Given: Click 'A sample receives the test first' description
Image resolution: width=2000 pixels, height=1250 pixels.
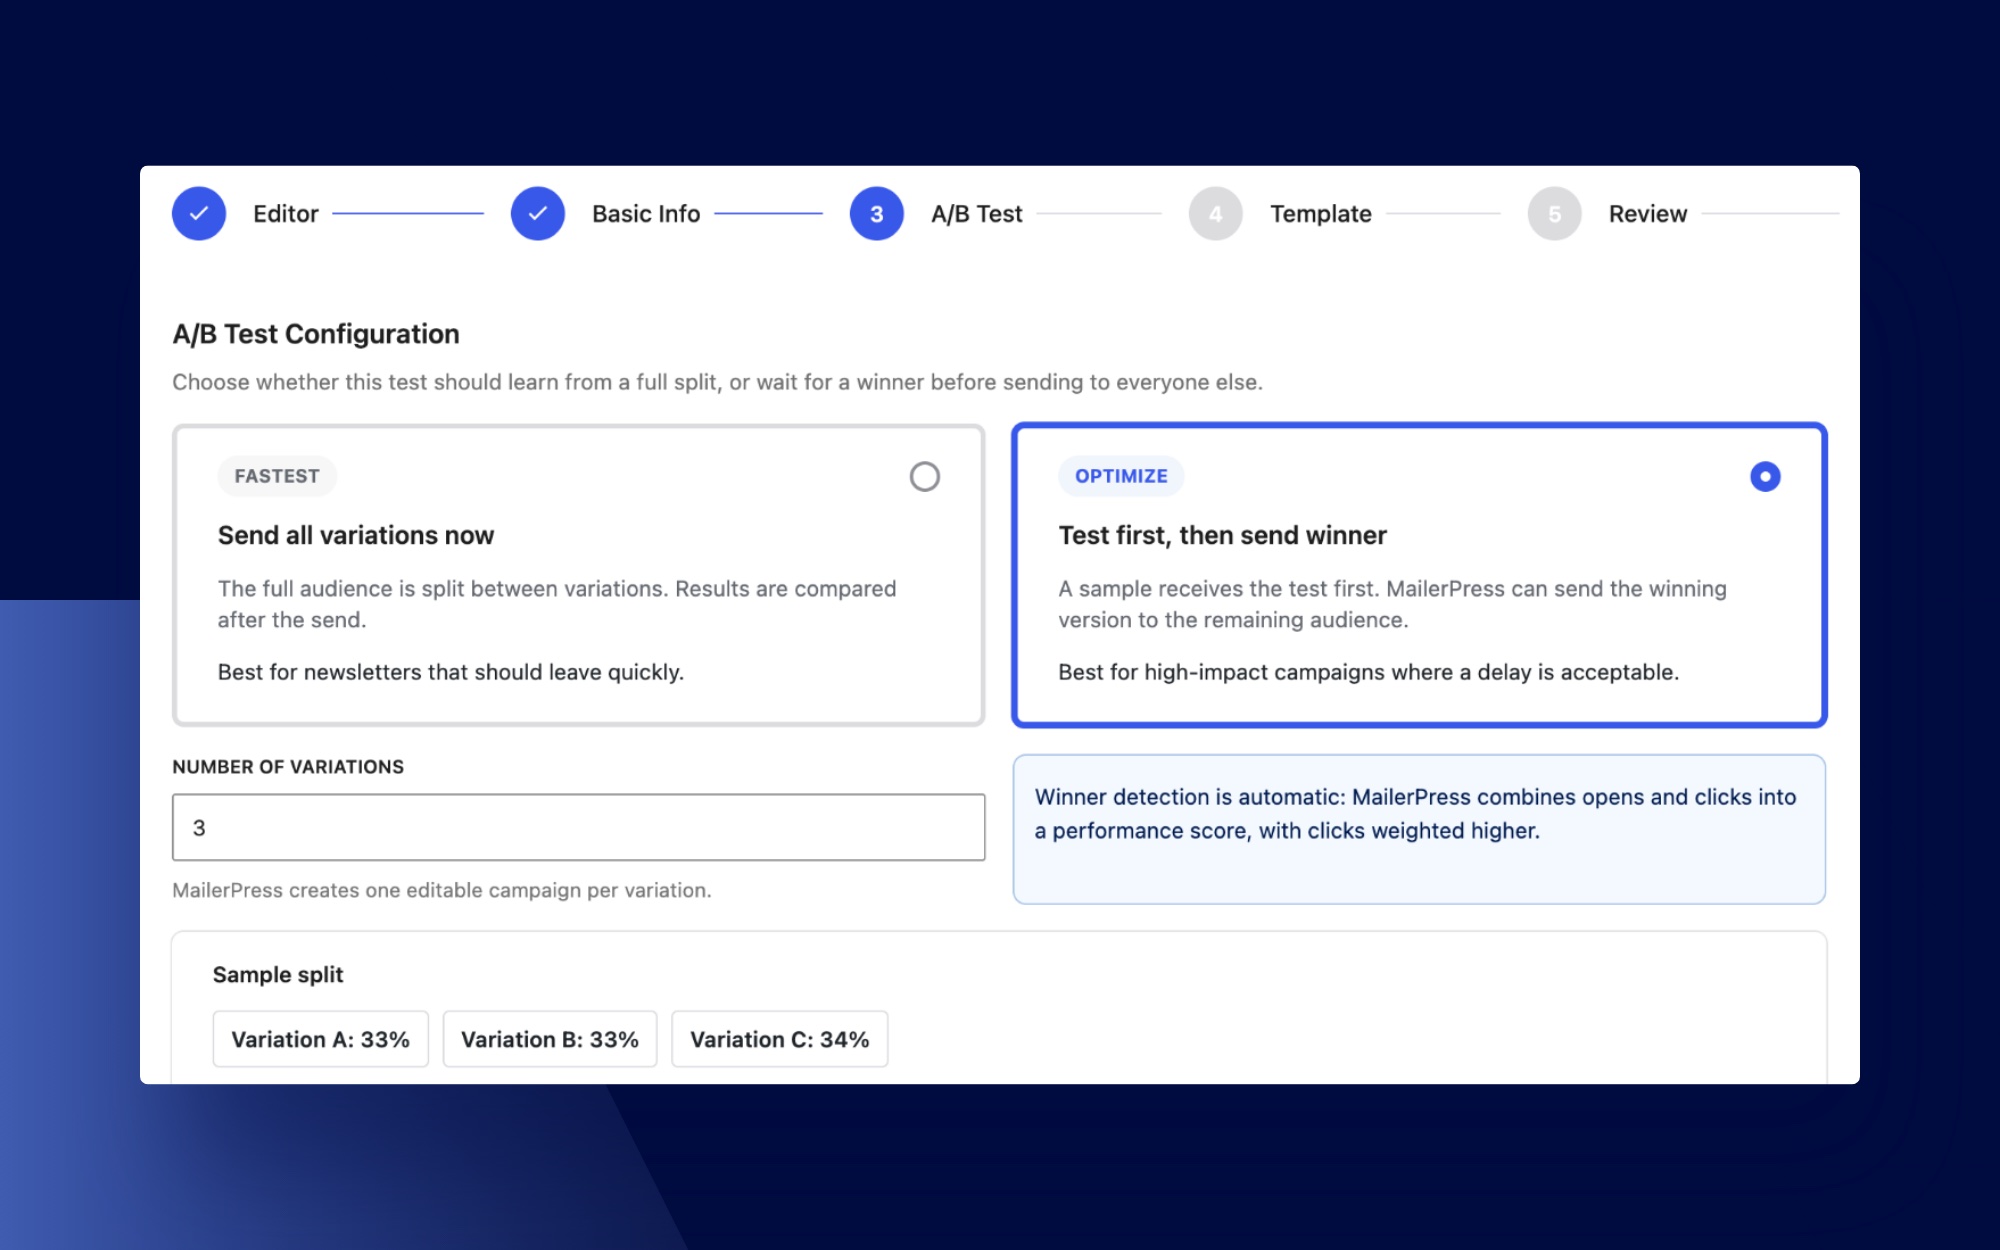Looking at the screenshot, I should [x=1393, y=604].
